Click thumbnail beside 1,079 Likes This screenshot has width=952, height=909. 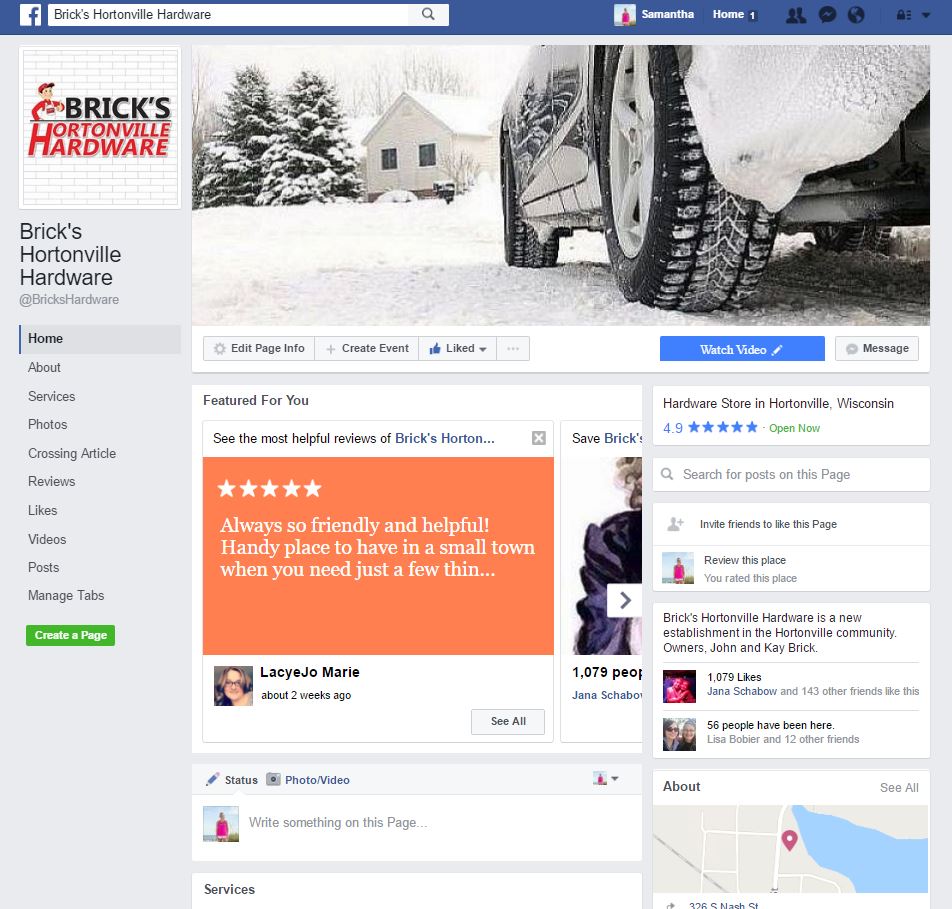coord(679,686)
